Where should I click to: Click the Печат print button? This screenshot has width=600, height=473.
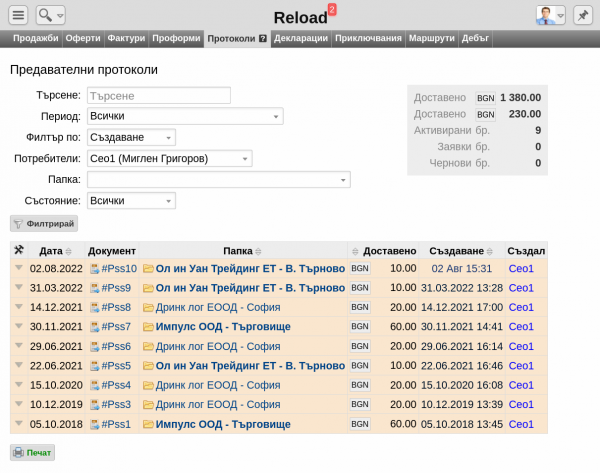click(x=32, y=452)
